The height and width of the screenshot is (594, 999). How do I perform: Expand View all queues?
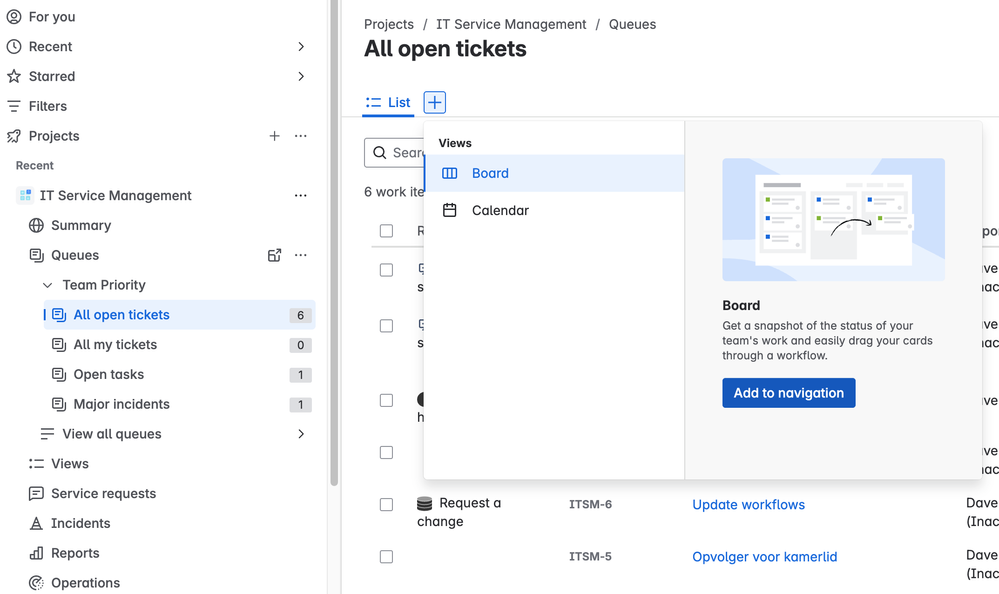point(301,434)
